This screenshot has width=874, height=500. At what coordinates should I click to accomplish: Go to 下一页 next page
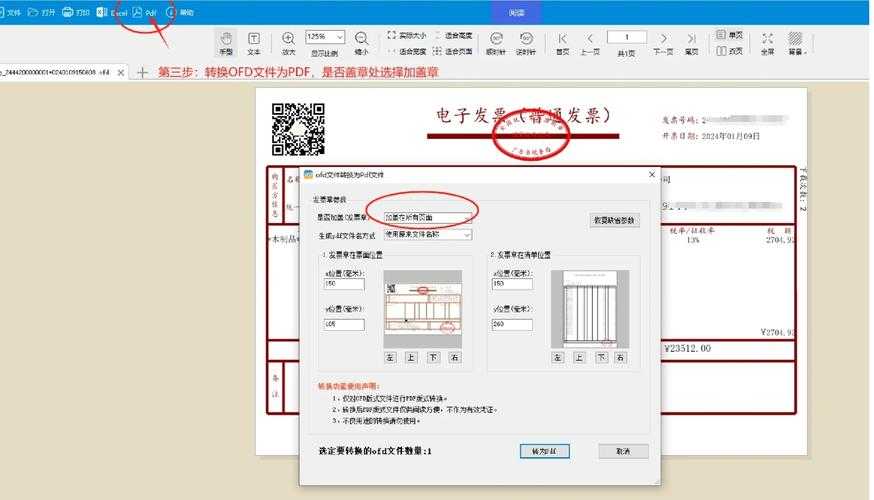pyautogui.click(x=663, y=43)
